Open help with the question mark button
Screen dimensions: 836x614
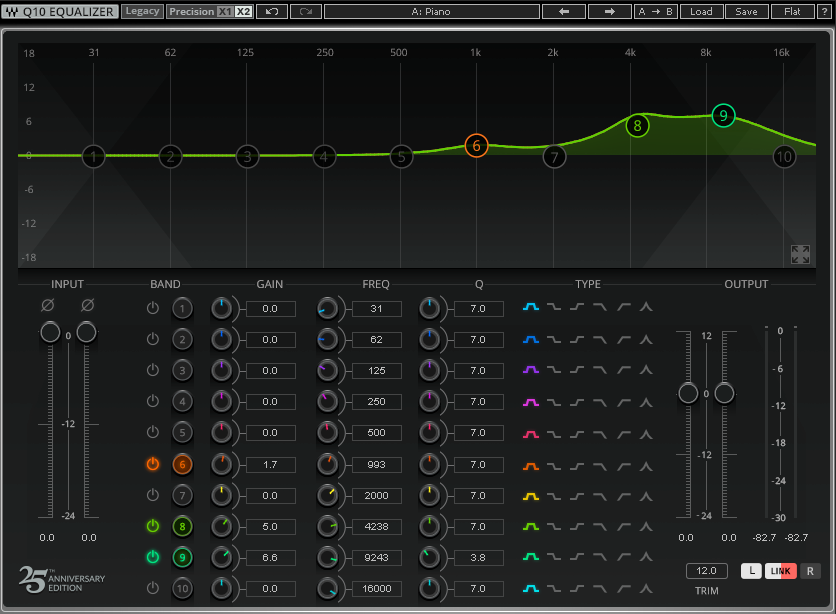pos(825,11)
